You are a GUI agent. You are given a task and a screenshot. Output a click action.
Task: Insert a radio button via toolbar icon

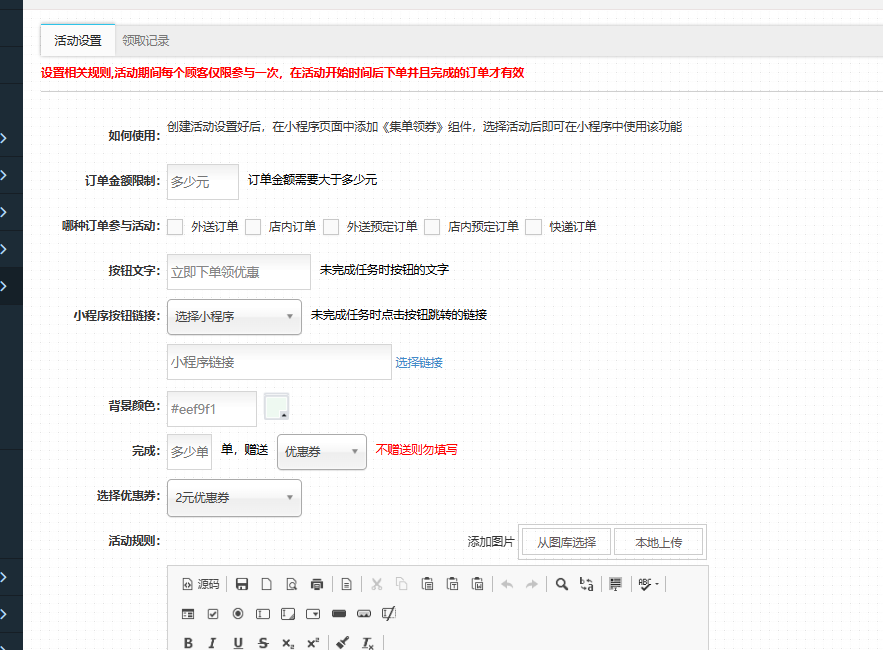coord(238,613)
